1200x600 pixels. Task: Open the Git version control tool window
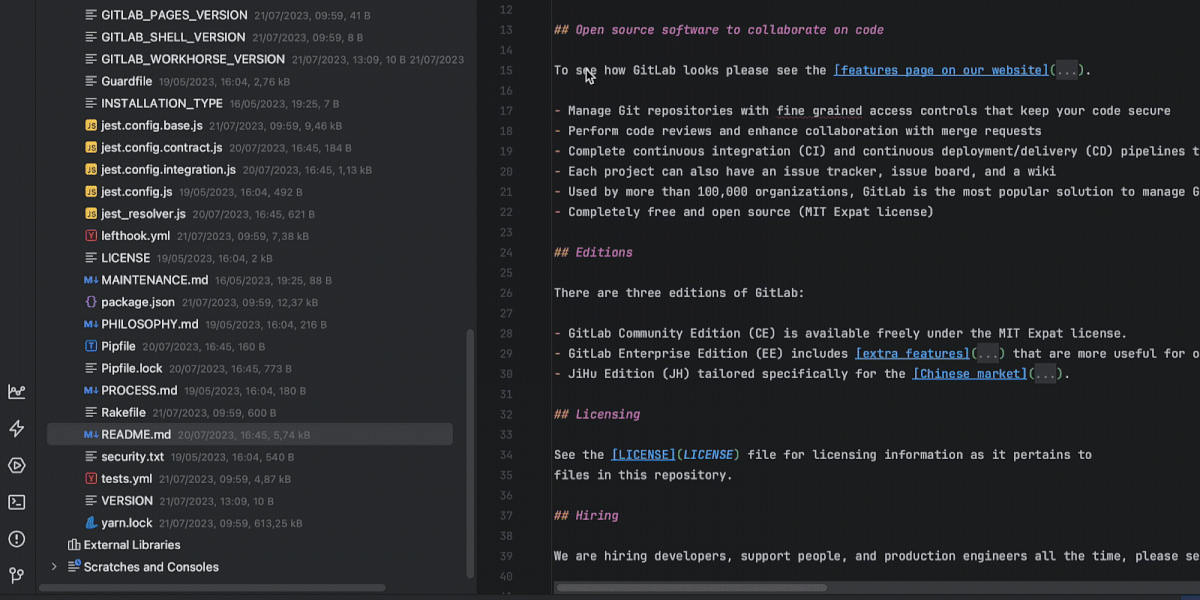coord(16,575)
